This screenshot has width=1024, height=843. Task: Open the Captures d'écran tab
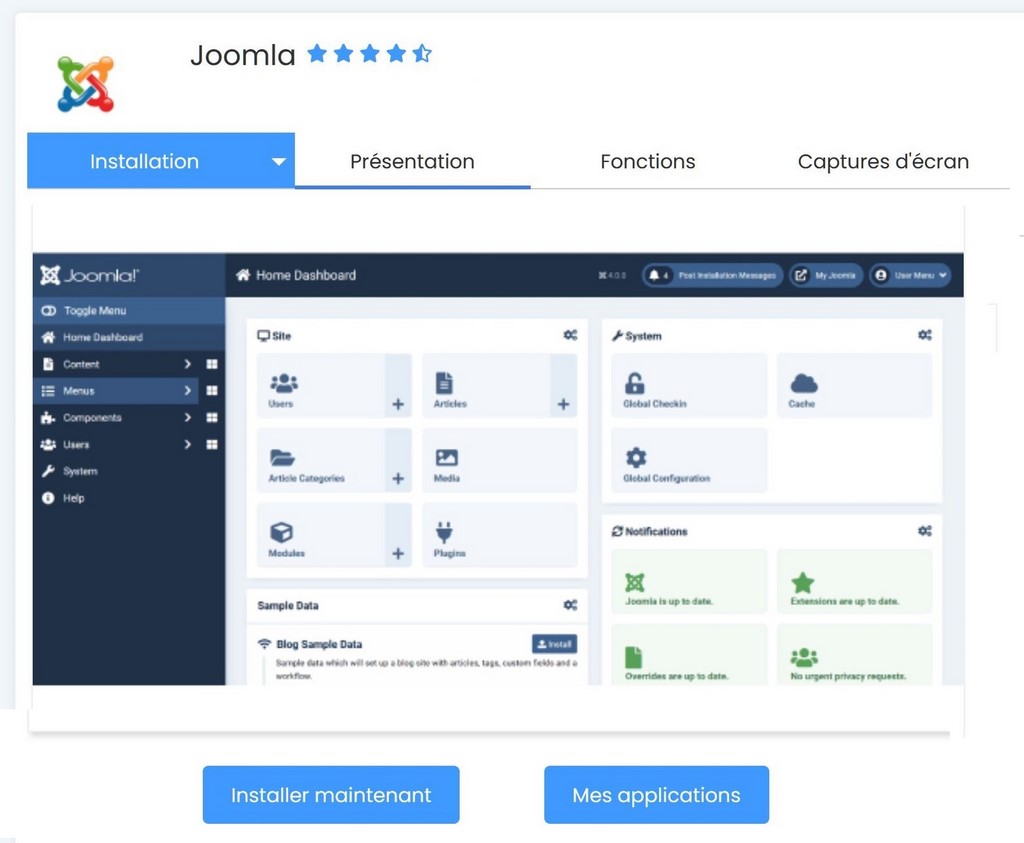pos(882,162)
